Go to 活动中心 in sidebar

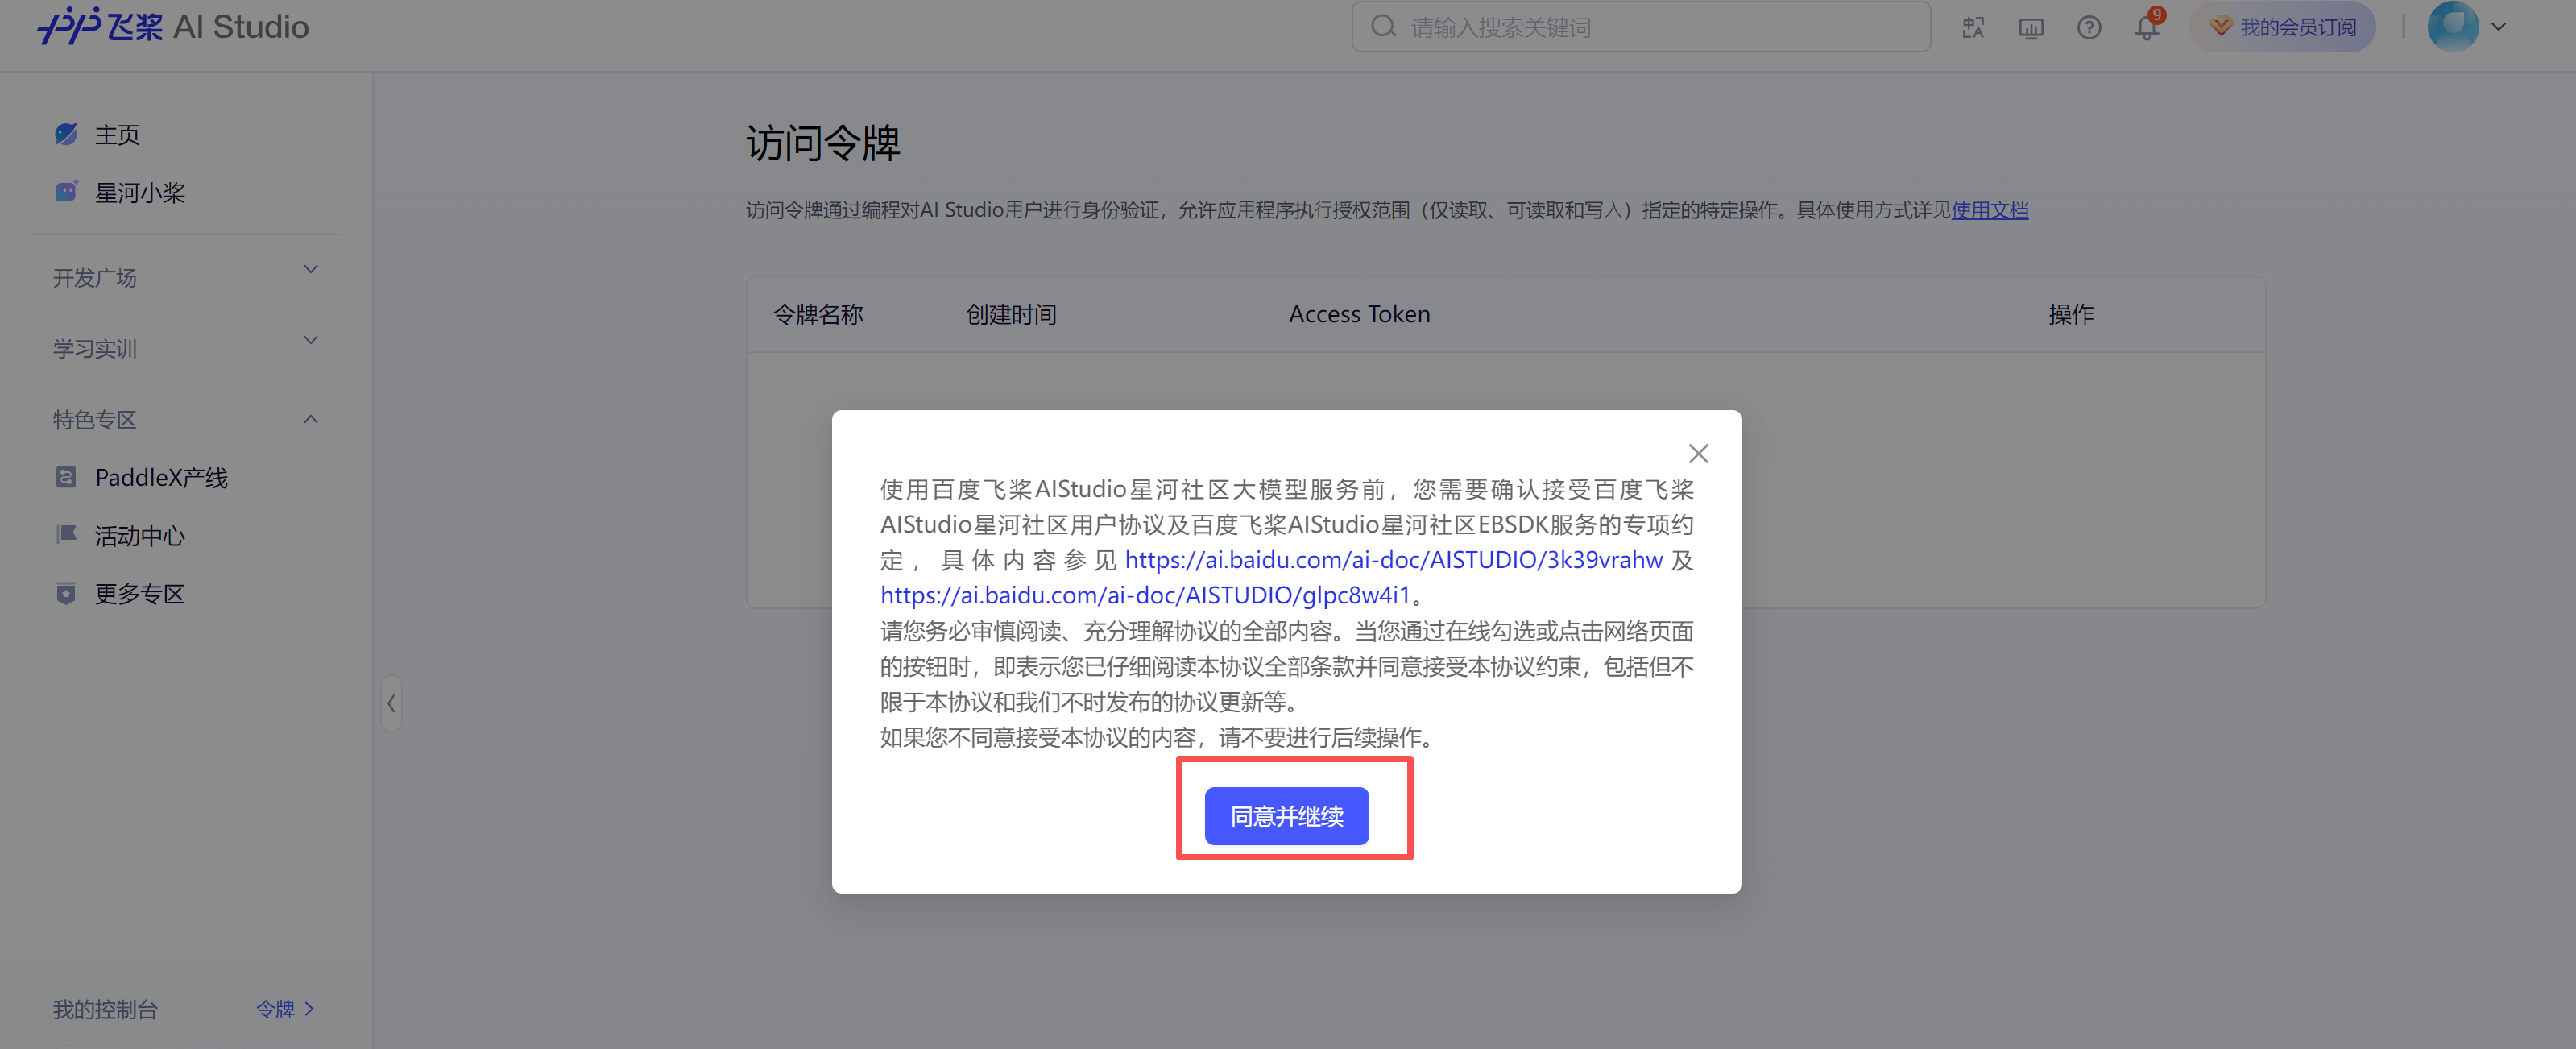click(x=139, y=536)
